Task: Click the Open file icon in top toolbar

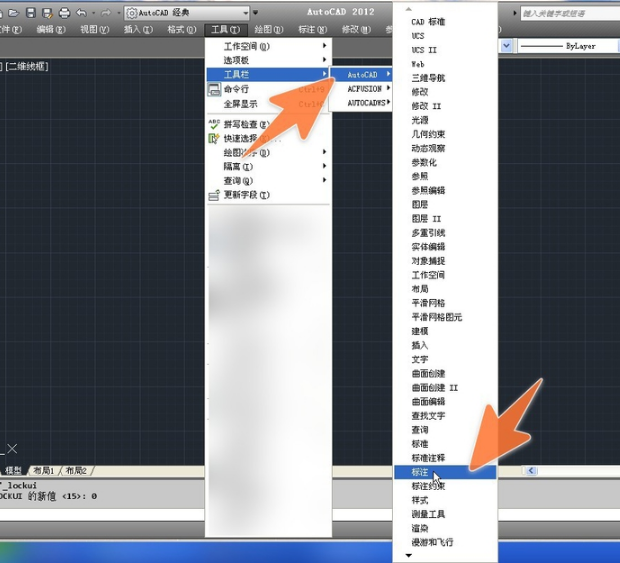Action: click(14, 13)
